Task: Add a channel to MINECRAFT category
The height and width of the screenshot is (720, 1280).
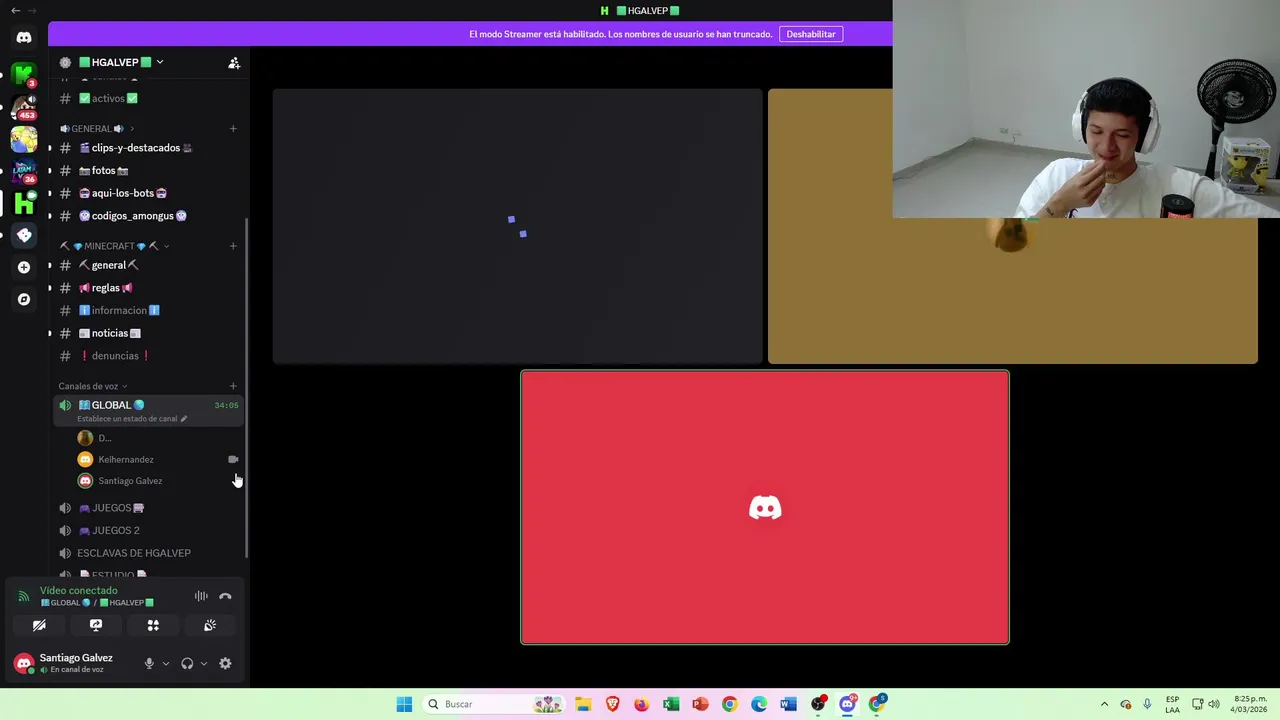Action: click(x=233, y=246)
